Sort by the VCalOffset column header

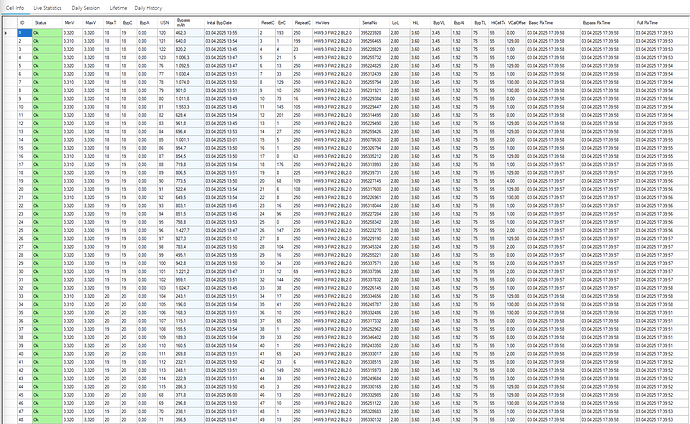coord(516,23)
